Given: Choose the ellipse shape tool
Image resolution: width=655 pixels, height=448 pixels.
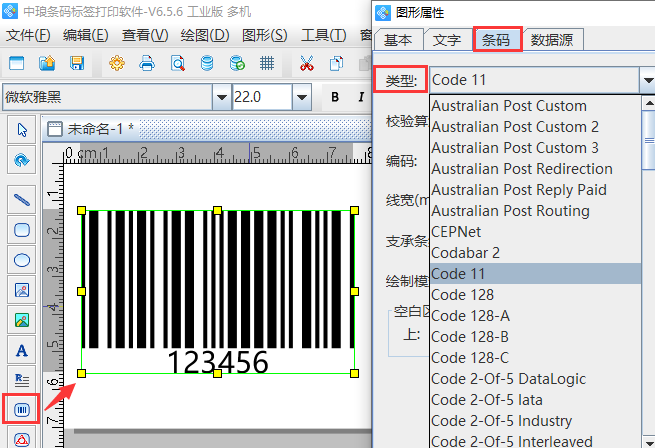Looking at the screenshot, I should pos(21,260).
